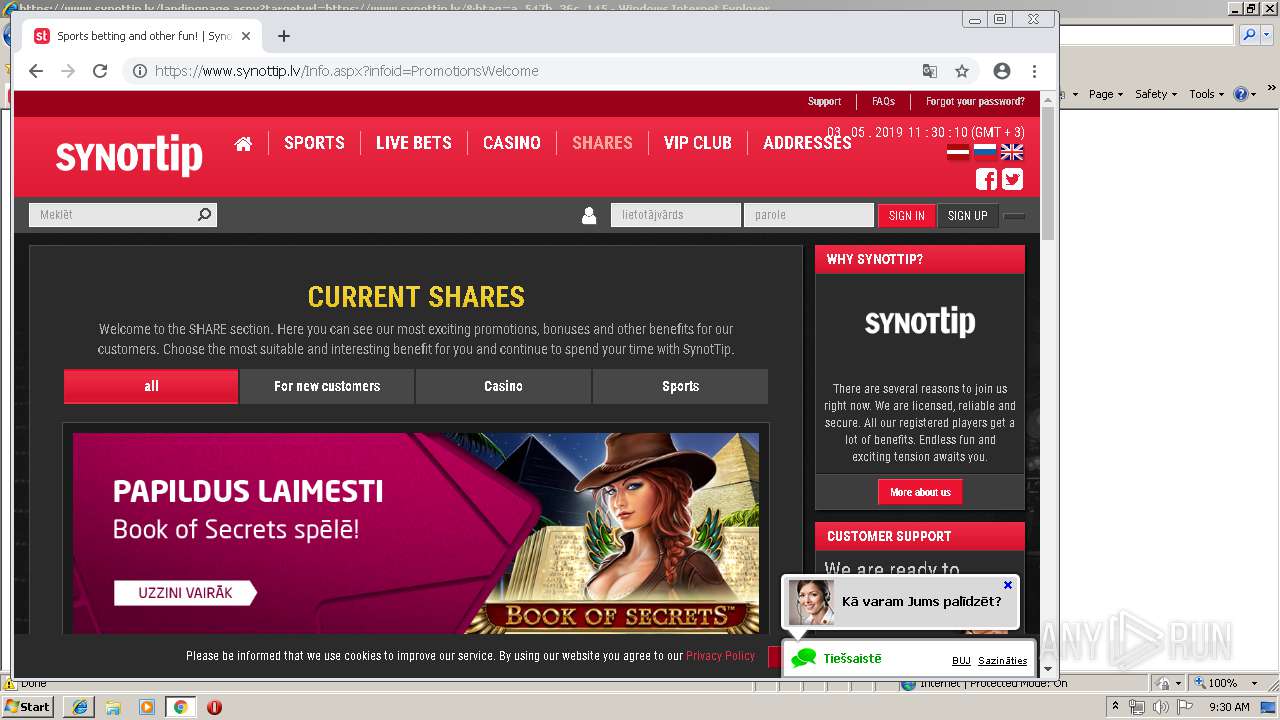The width and height of the screenshot is (1280, 720).
Task: Click the site information icon in the address bar
Action: click(x=140, y=71)
